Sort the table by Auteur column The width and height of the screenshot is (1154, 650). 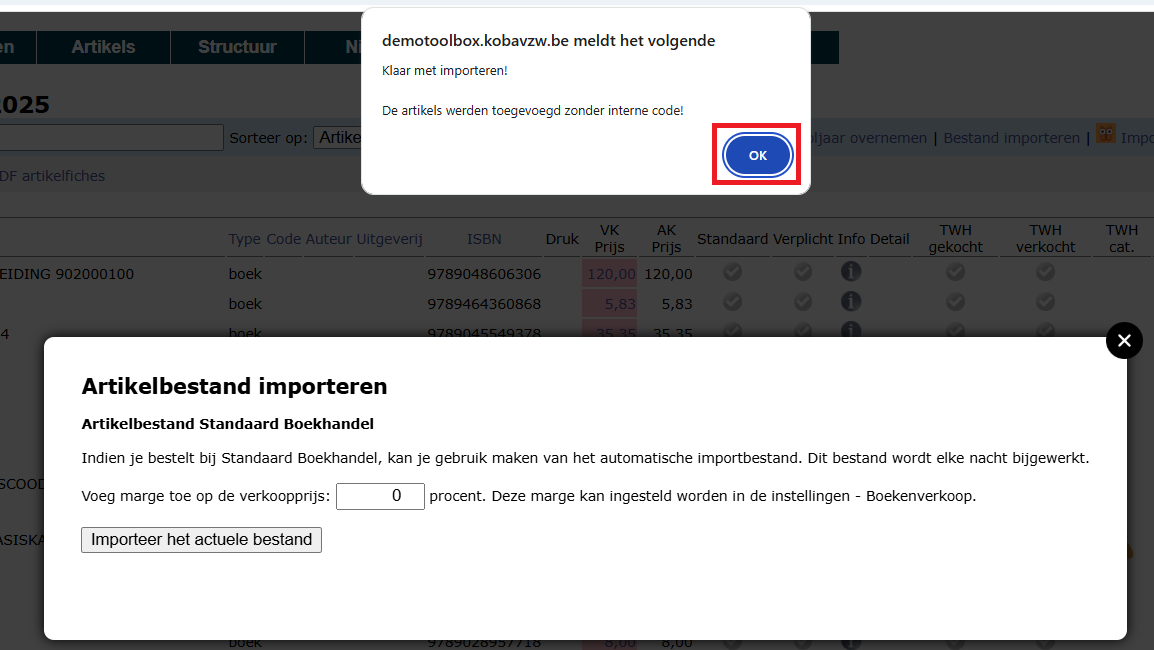coord(328,239)
